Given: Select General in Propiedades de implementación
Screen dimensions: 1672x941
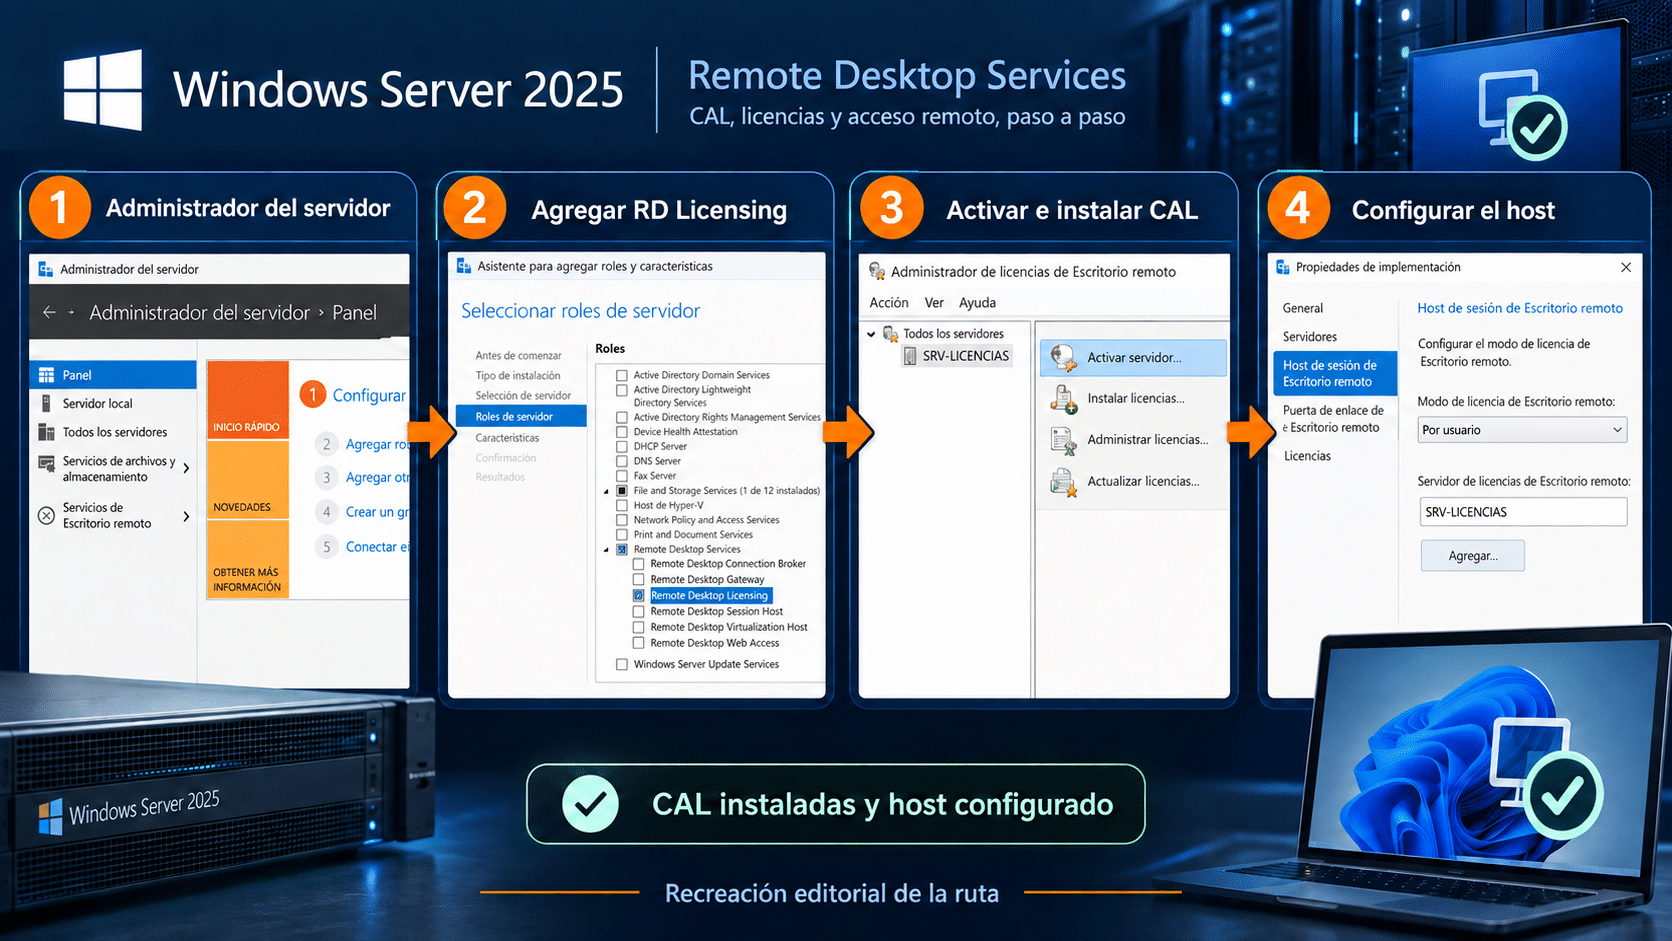Looking at the screenshot, I should [1303, 308].
